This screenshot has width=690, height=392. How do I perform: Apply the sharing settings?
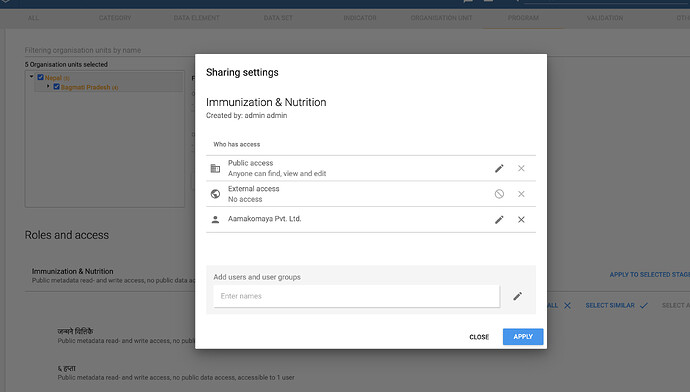click(x=523, y=337)
